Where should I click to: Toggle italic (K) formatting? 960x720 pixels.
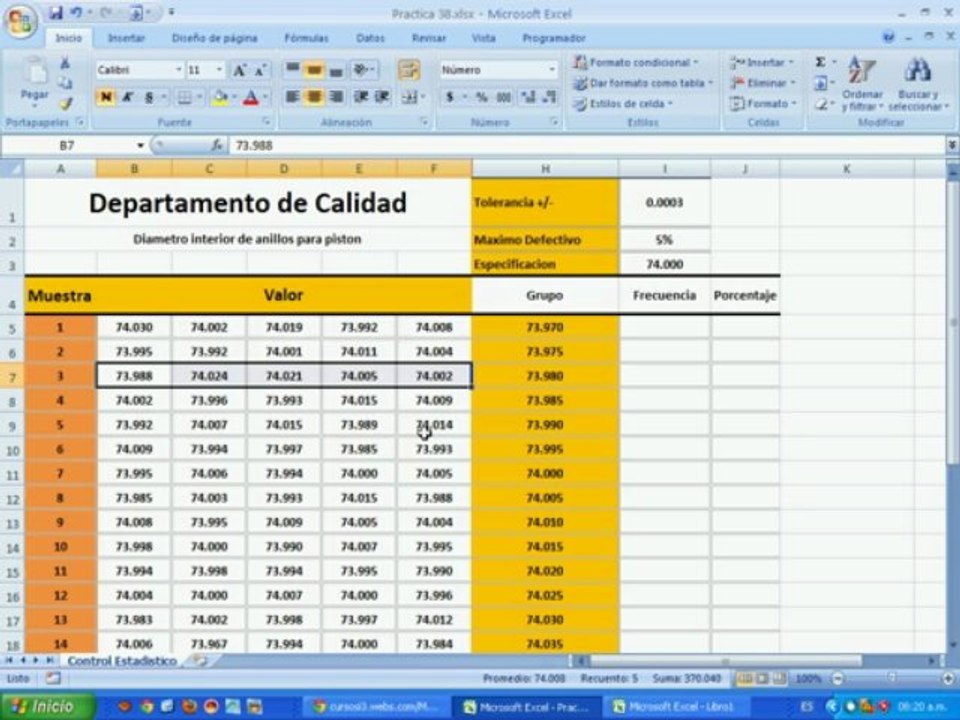(x=127, y=97)
